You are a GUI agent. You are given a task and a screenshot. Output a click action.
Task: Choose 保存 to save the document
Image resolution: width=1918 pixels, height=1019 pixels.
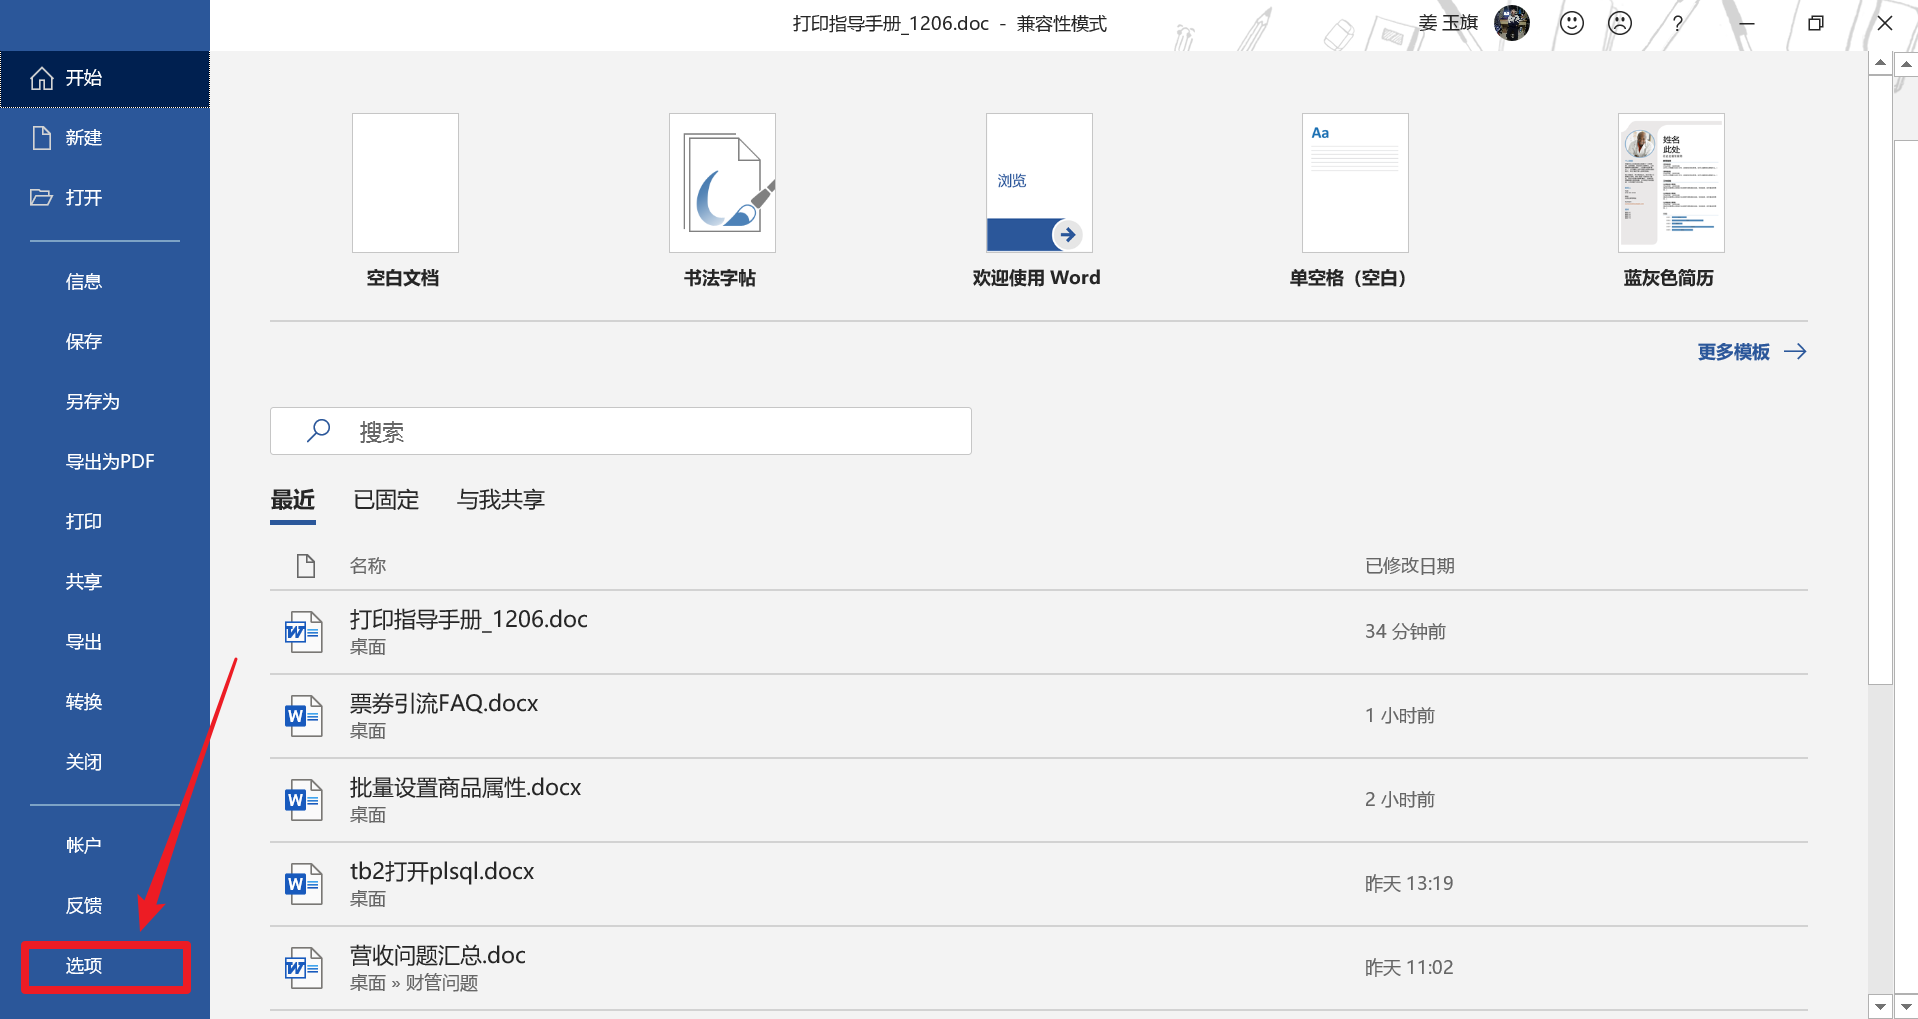pos(105,342)
